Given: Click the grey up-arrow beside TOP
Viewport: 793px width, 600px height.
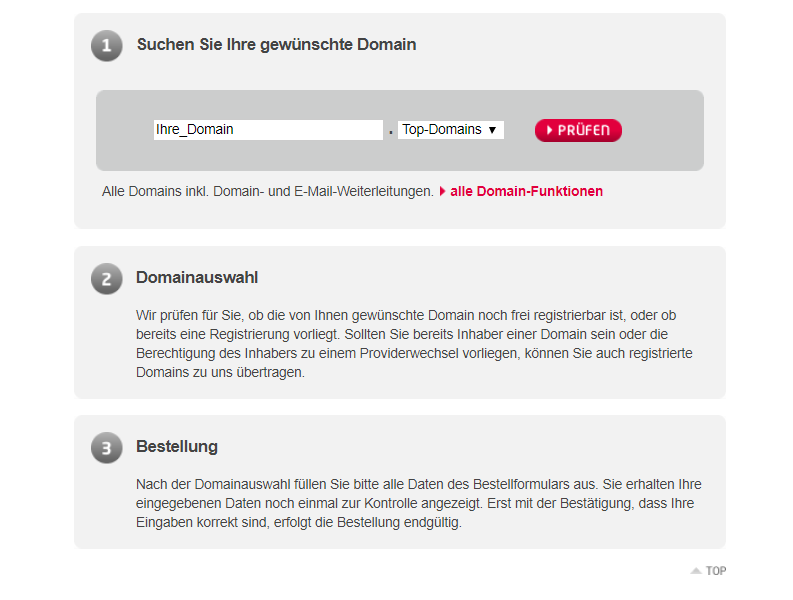Looking at the screenshot, I should pyautogui.click(x=696, y=571).
